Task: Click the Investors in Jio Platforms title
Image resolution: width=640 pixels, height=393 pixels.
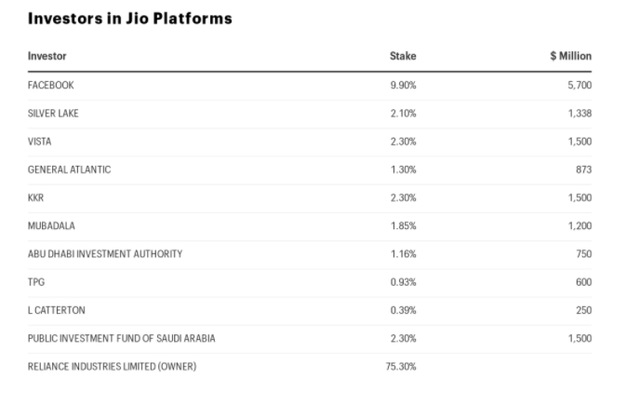Action: (x=130, y=19)
